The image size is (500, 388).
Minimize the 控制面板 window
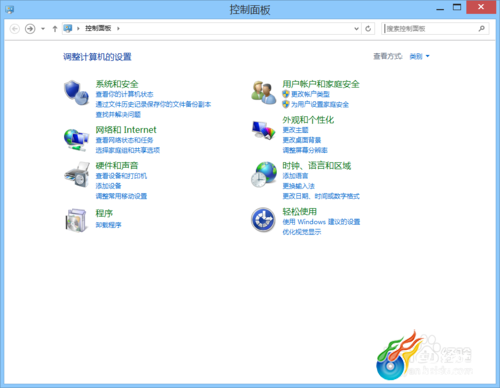tap(440, 8)
